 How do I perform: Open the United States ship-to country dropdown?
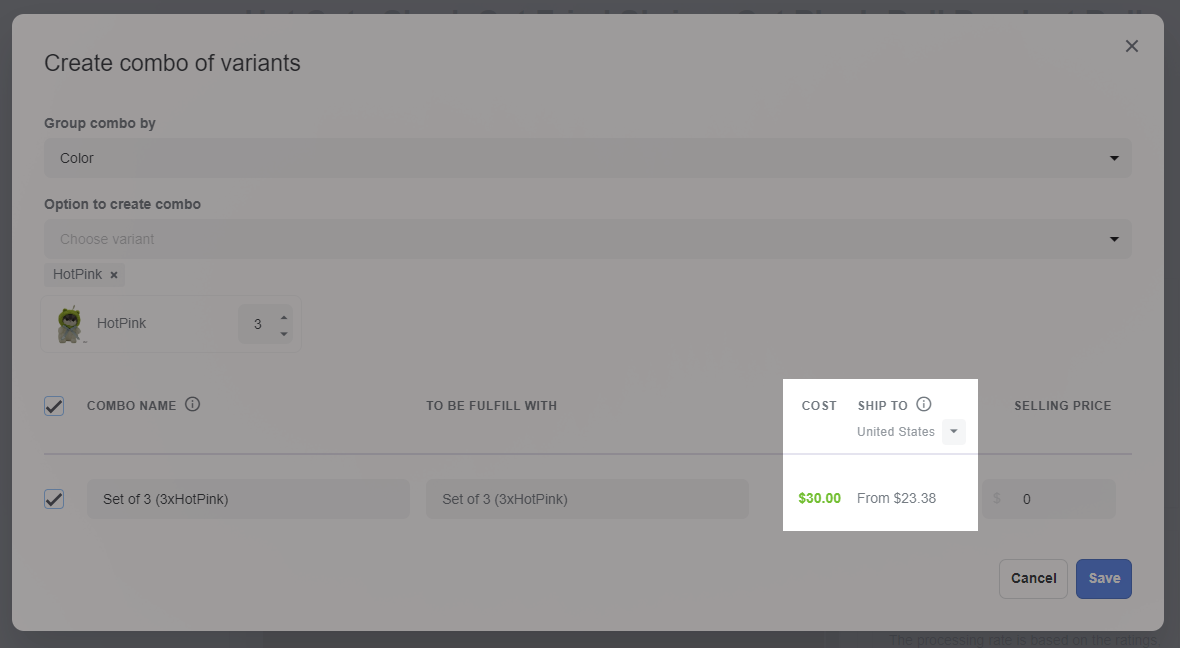953,431
